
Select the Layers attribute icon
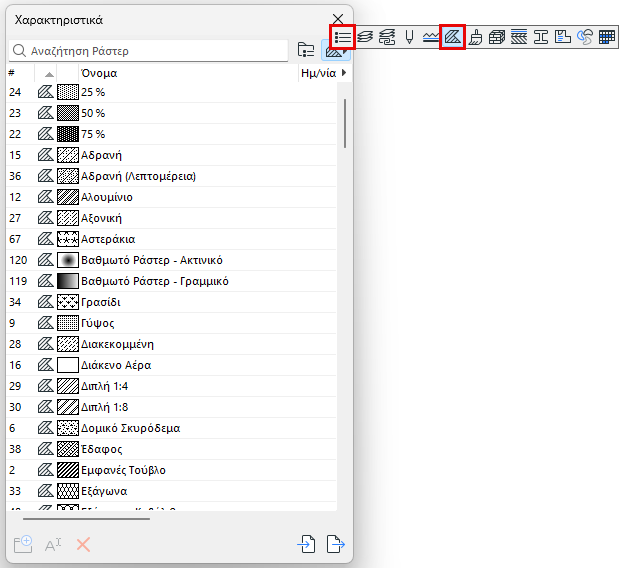point(365,37)
